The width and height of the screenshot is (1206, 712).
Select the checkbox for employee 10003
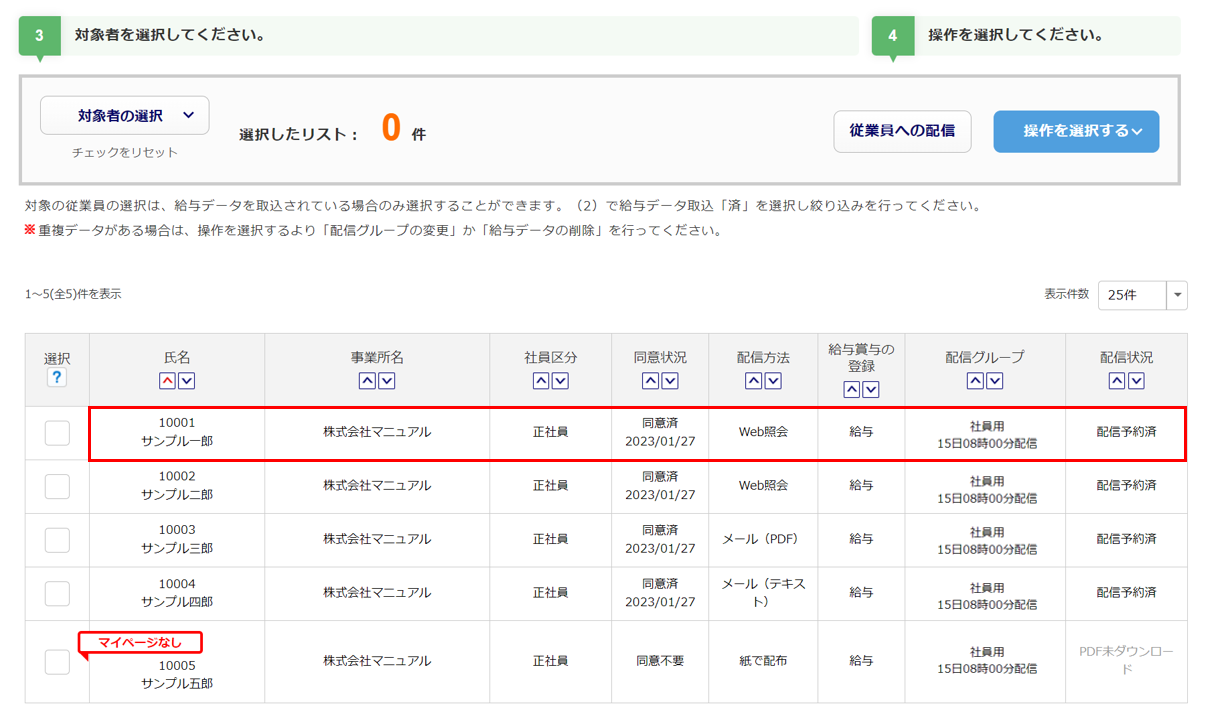point(57,540)
